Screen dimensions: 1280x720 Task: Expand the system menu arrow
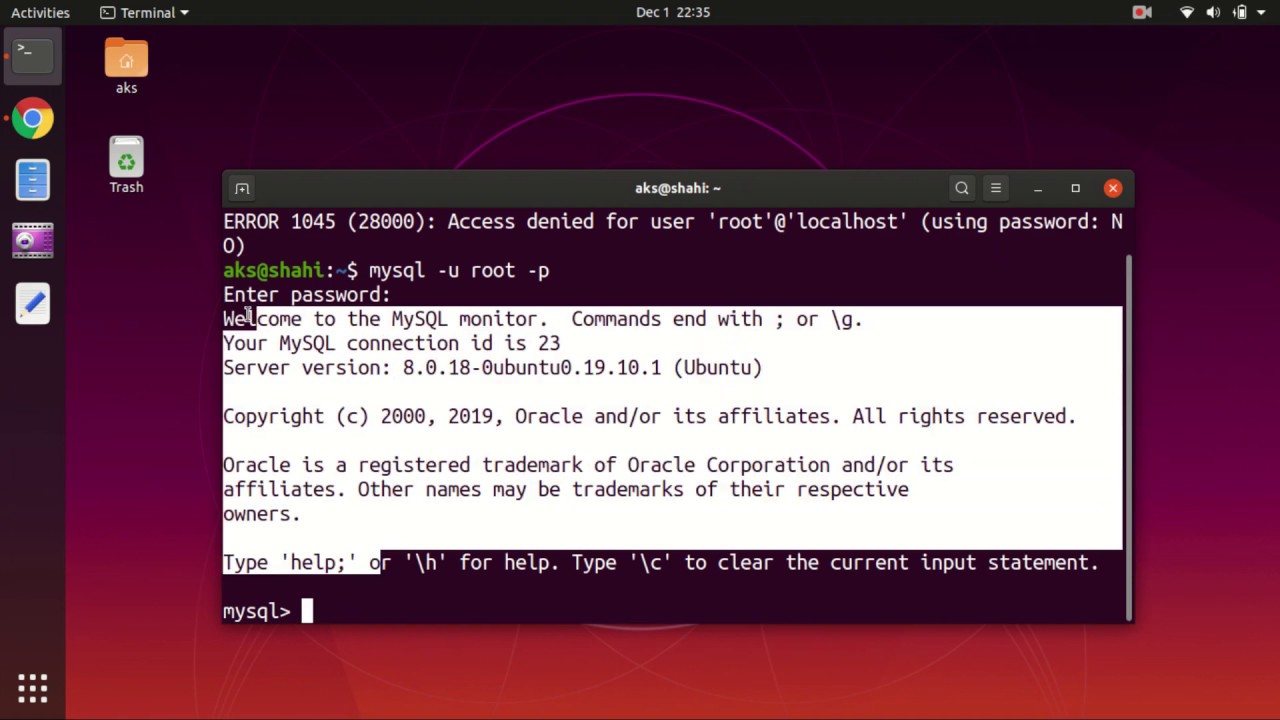coord(1262,13)
